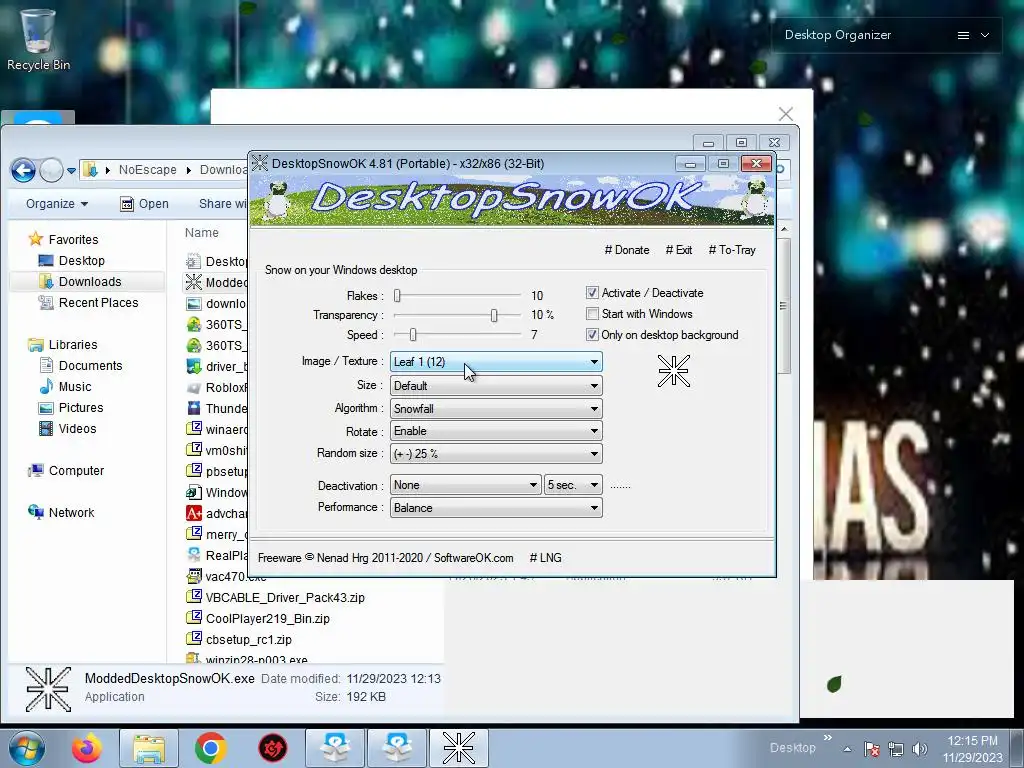
Task: Launch Firefox from the taskbar
Action: [87, 748]
